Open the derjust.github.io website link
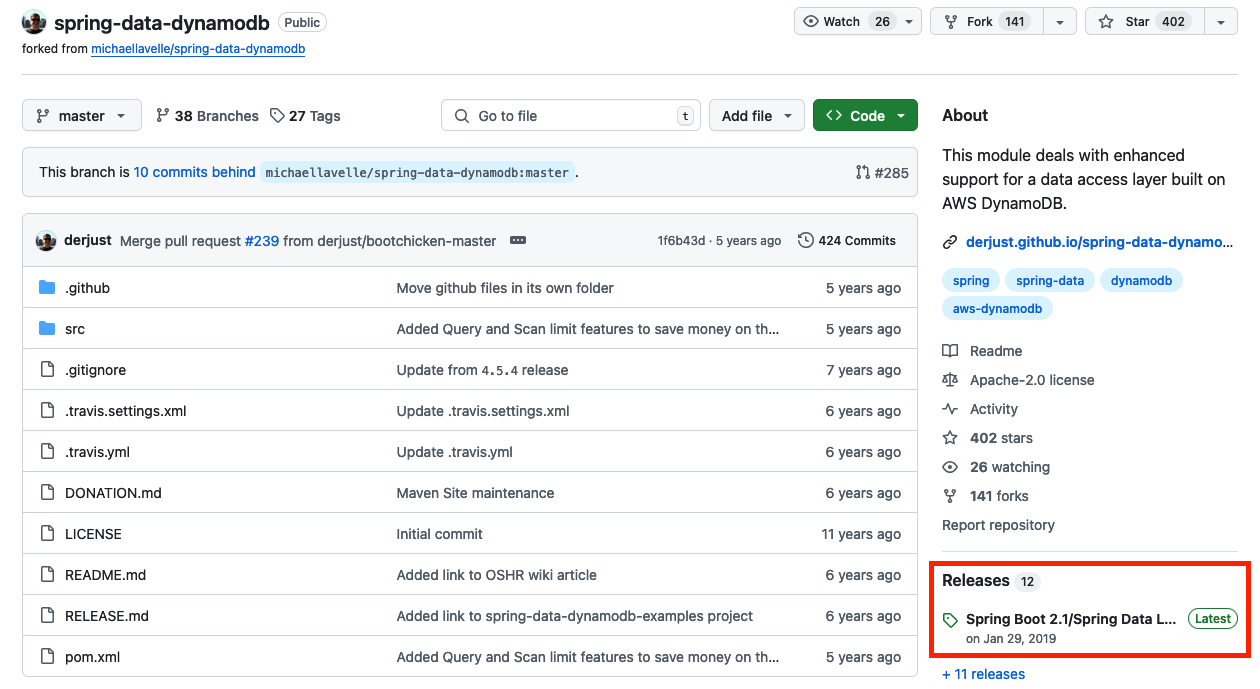The image size is (1260, 689). click(x=1099, y=242)
